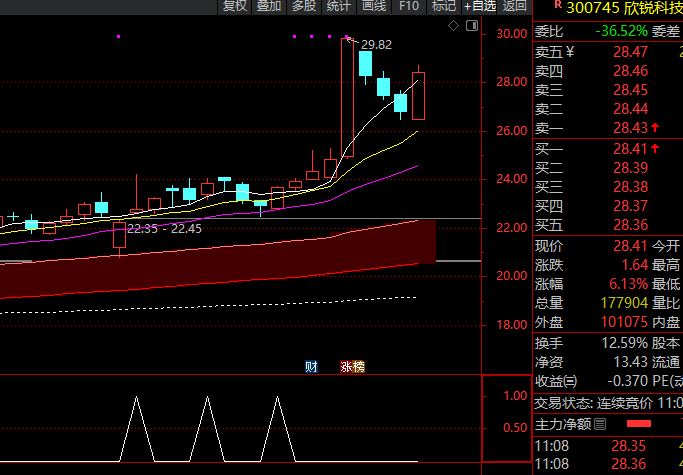
Task: Click the 收益(三) value -0.370
Action: pos(628,381)
